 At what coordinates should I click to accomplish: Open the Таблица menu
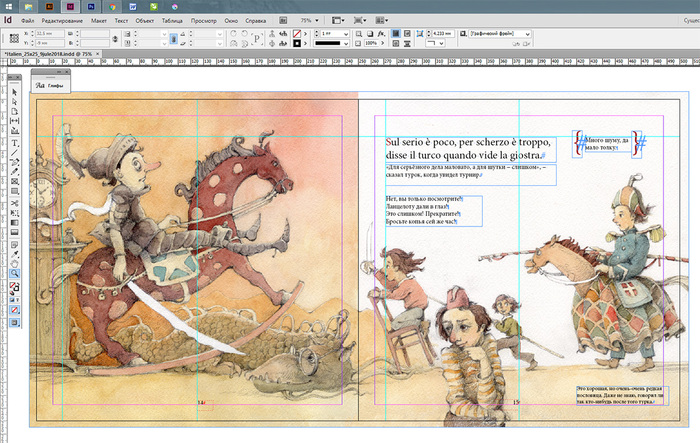[x=174, y=19]
